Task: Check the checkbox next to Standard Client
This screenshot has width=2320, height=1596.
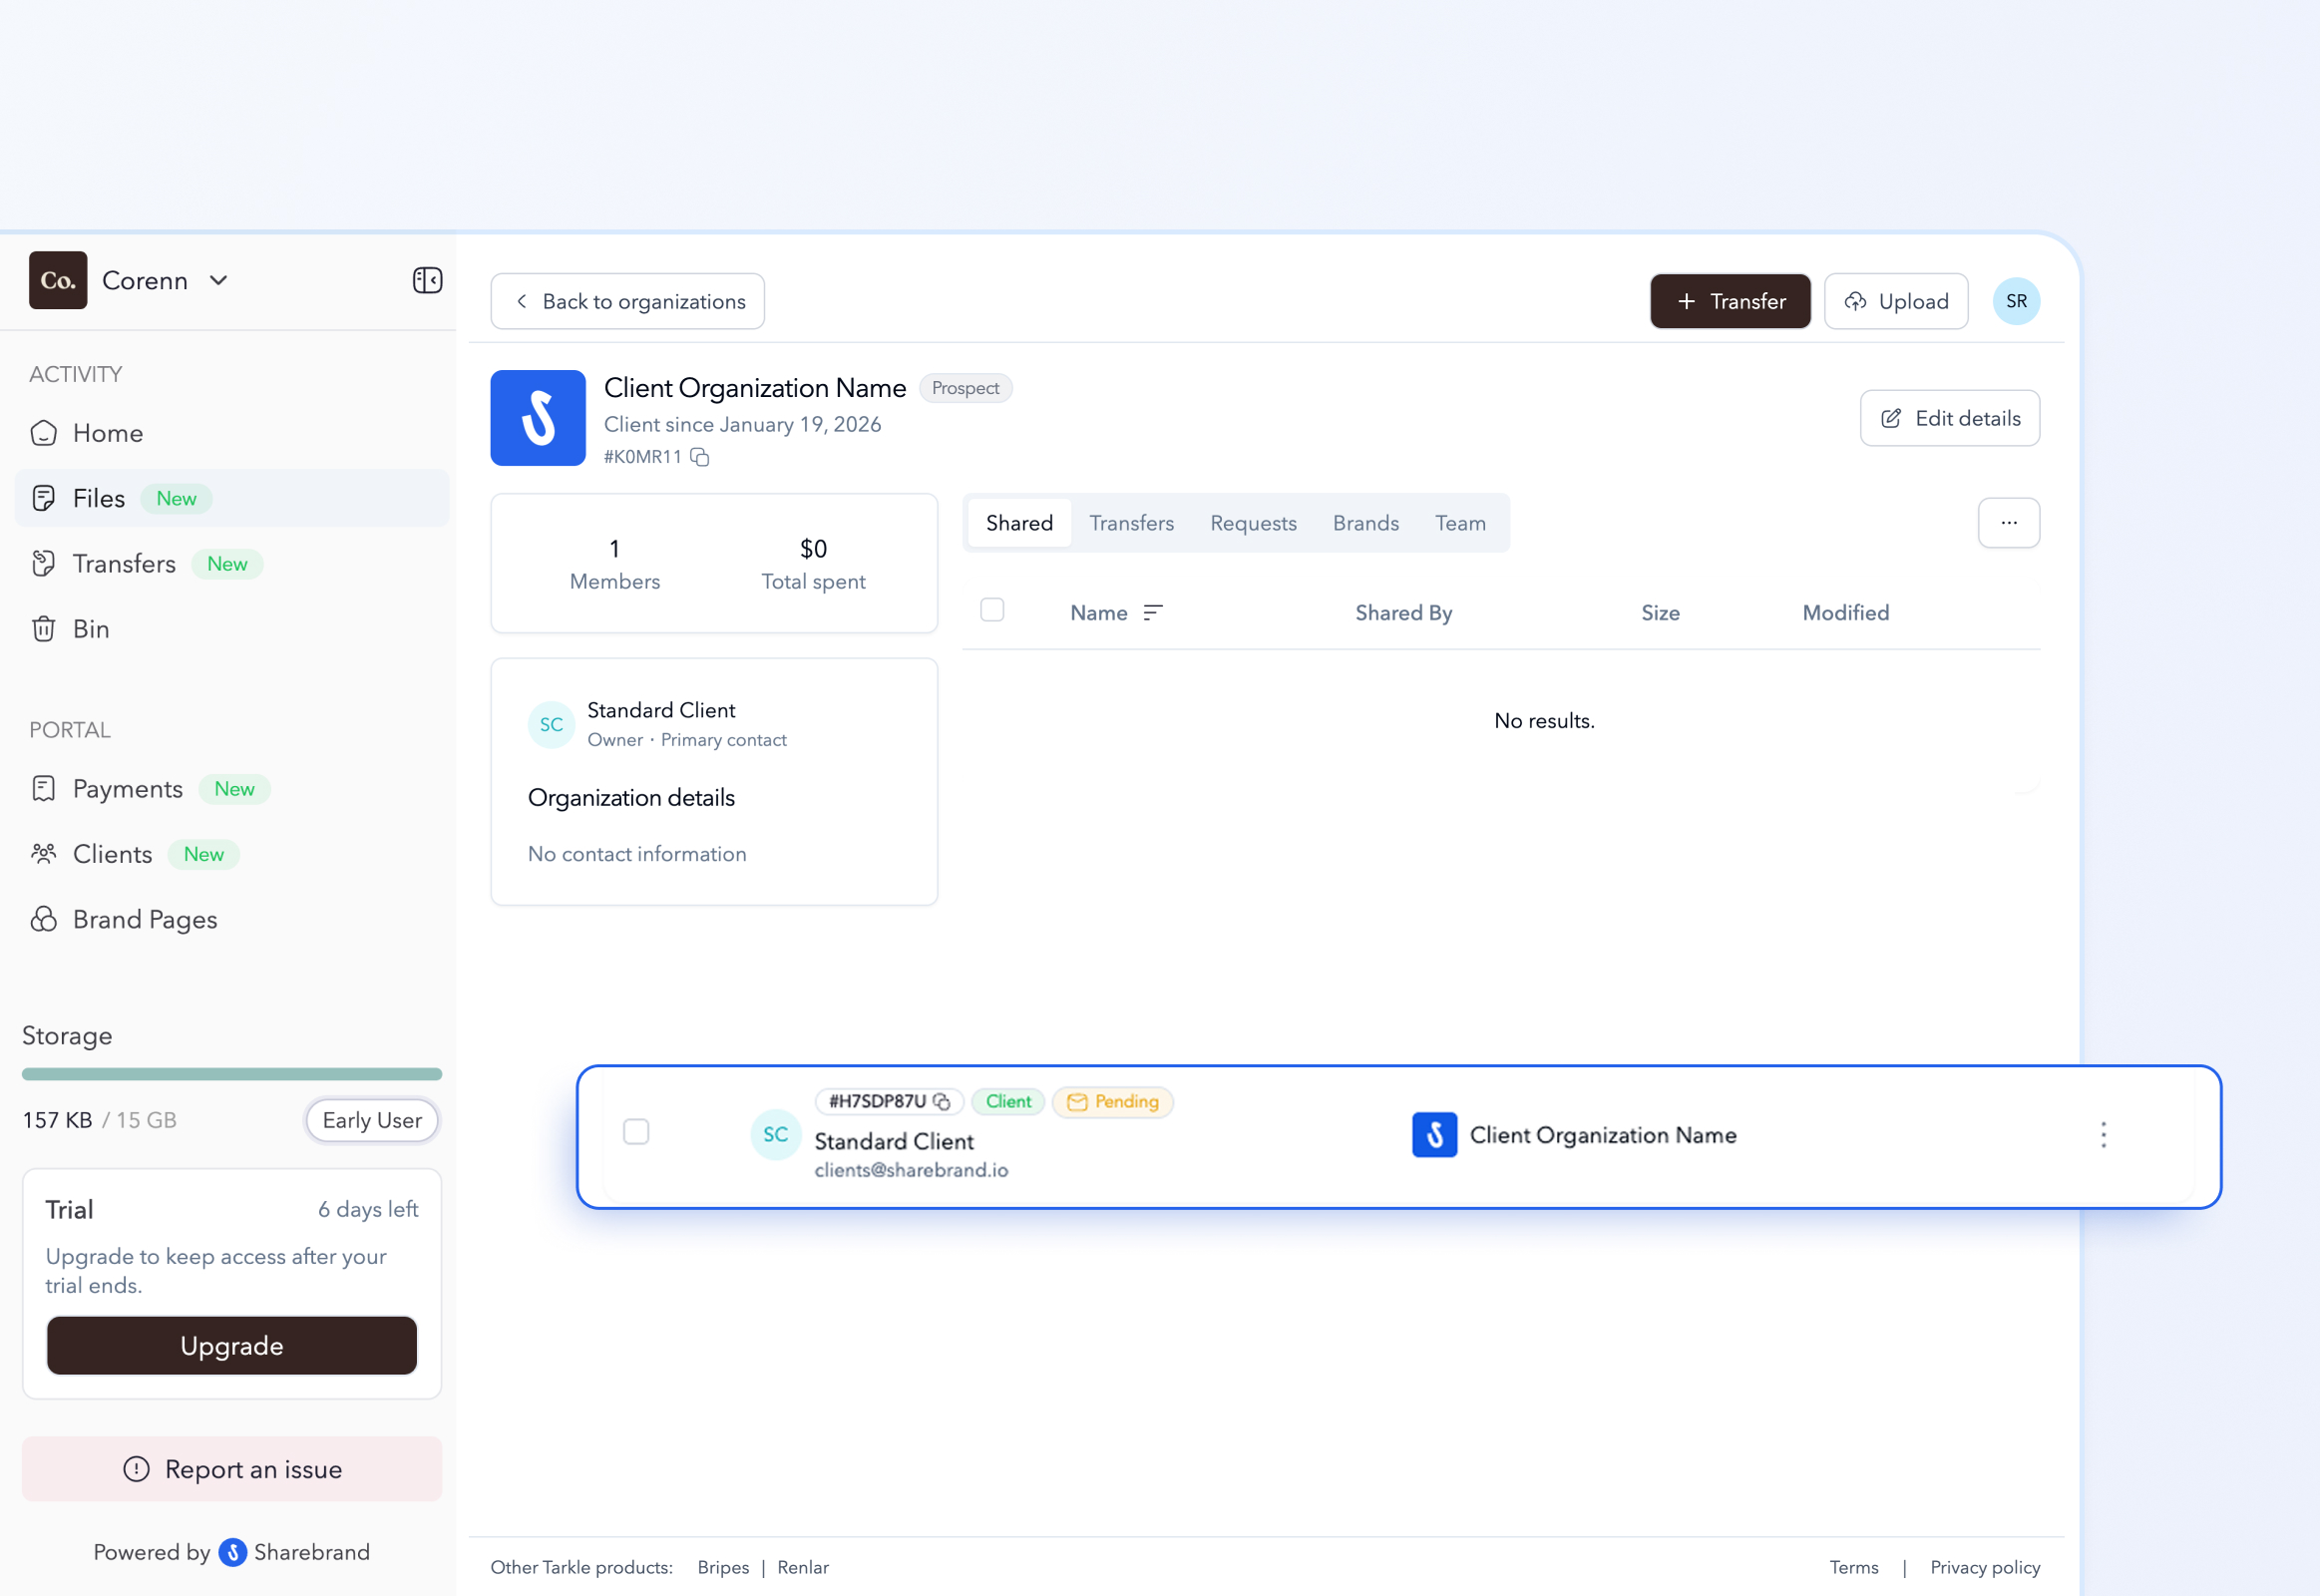Action: (x=637, y=1131)
